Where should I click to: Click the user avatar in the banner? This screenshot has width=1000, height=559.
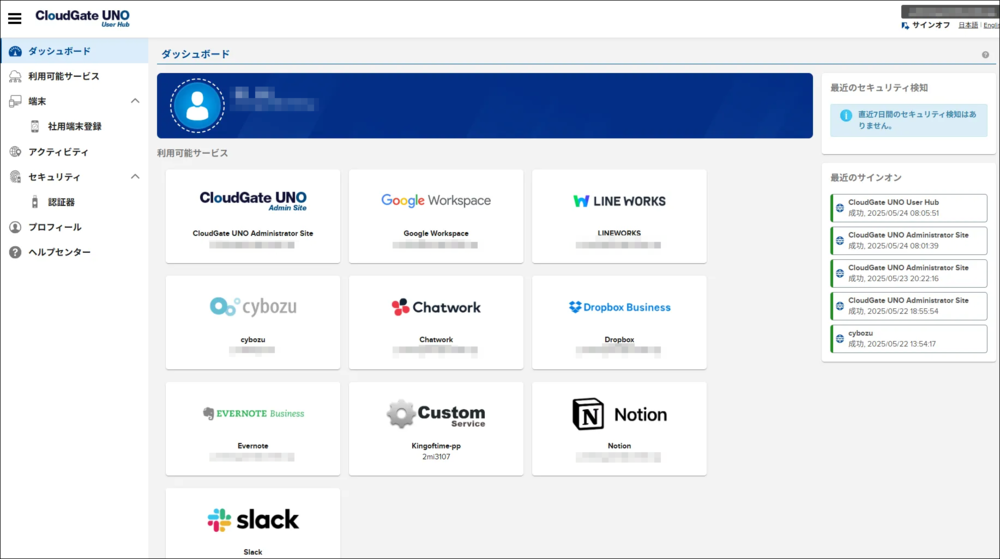coord(197,106)
